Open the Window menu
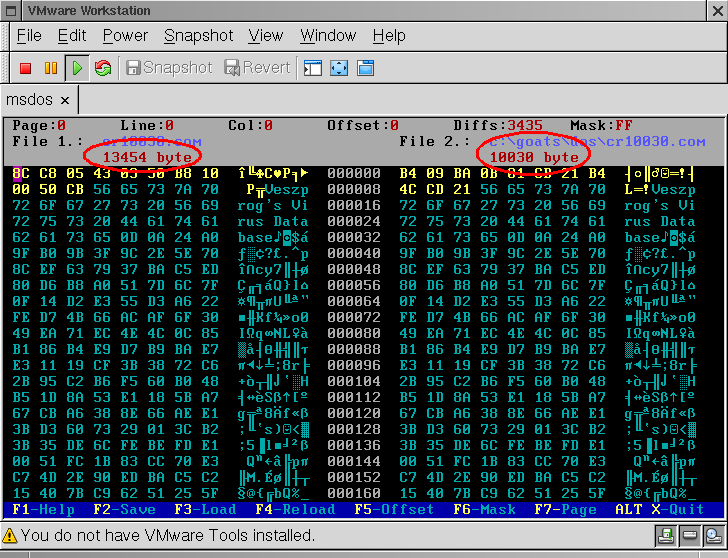Image resolution: width=728 pixels, height=558 pixels. click(x=328, y=36)
